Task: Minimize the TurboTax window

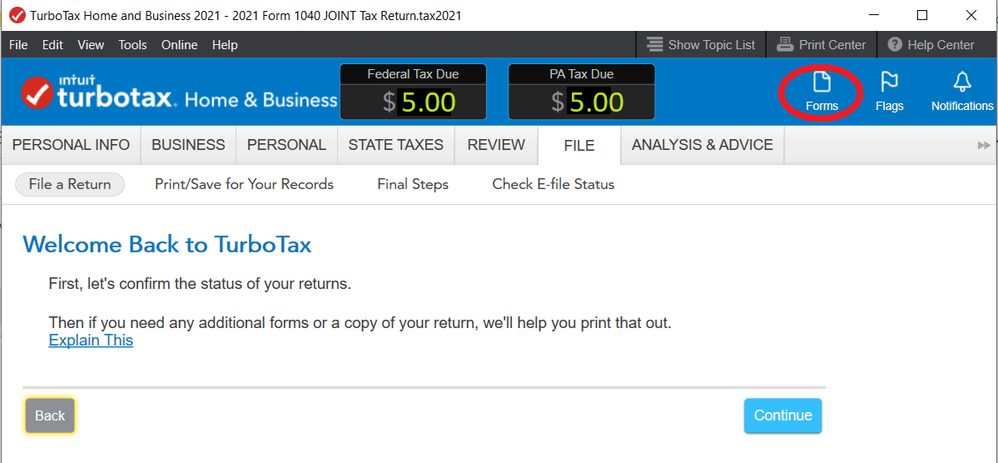Action: (872, 15)
